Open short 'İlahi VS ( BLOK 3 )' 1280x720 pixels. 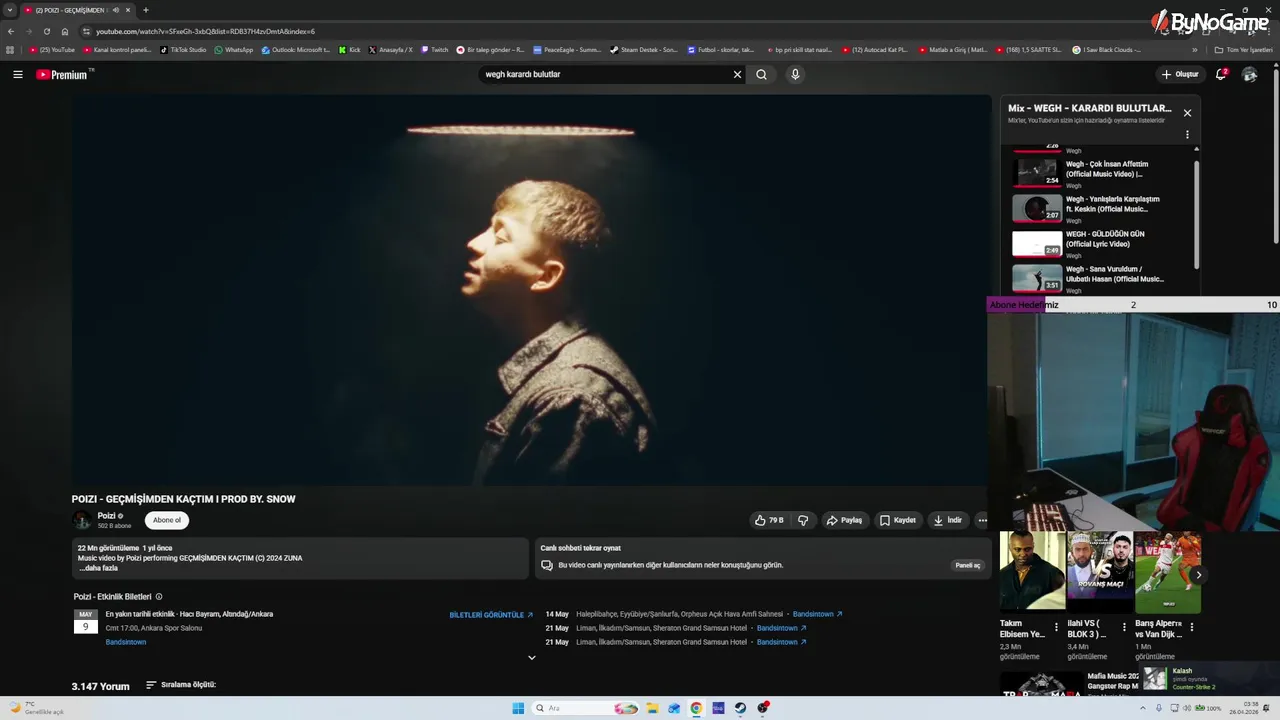pyautogui.click(x=1100, y=571)
